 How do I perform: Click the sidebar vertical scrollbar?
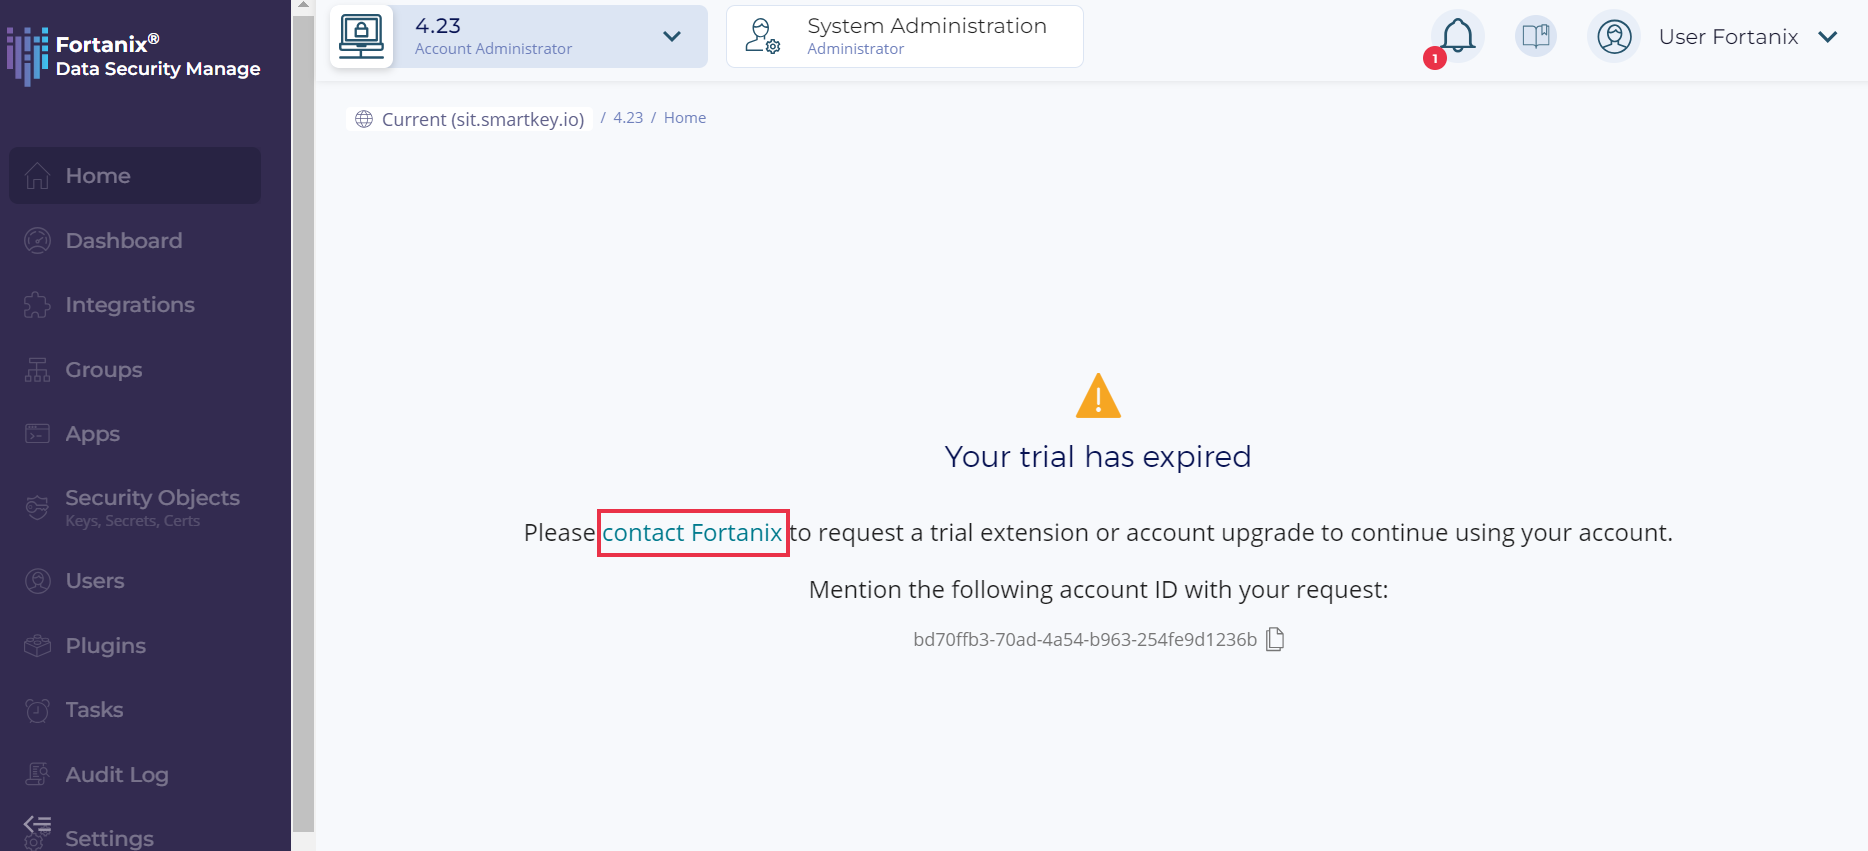tap(303, 420)
